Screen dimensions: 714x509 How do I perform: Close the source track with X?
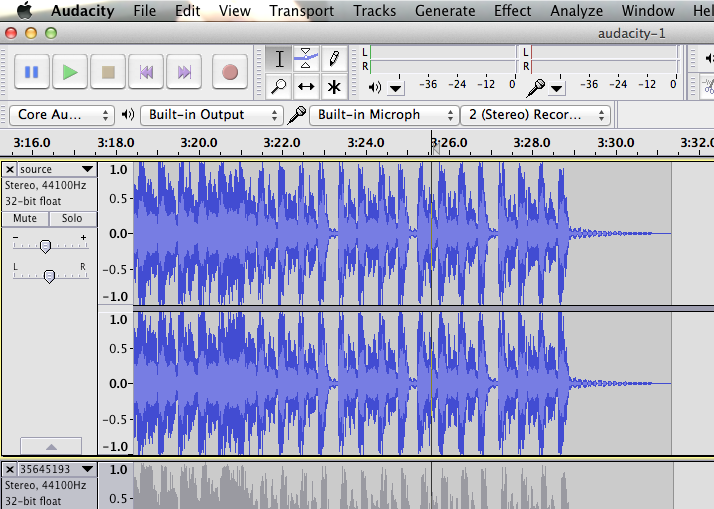click(10, 169)
